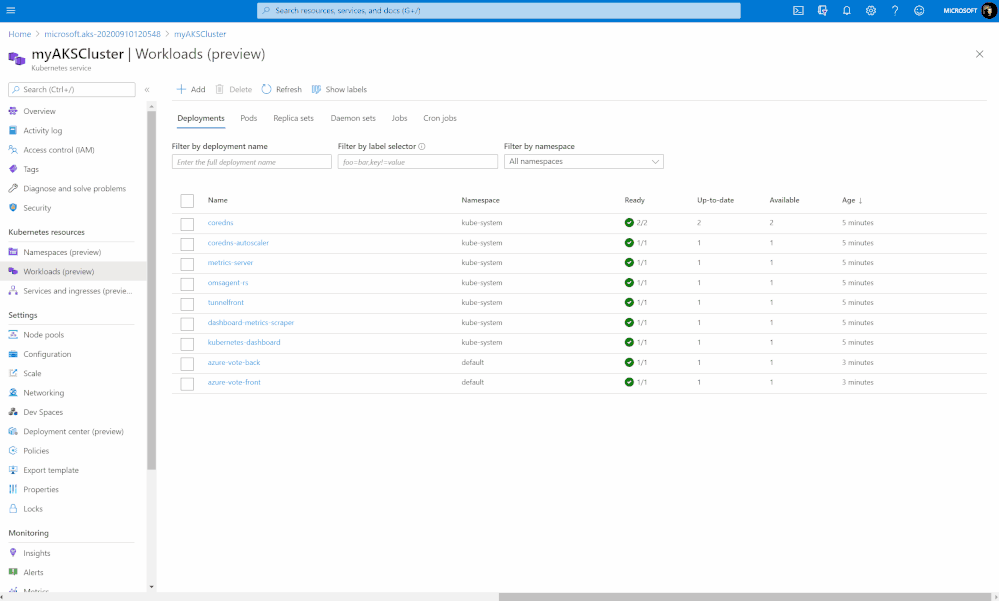This screenshot has width=999, height=601.
Task: Select the Deployments tab
Action: 201,119
